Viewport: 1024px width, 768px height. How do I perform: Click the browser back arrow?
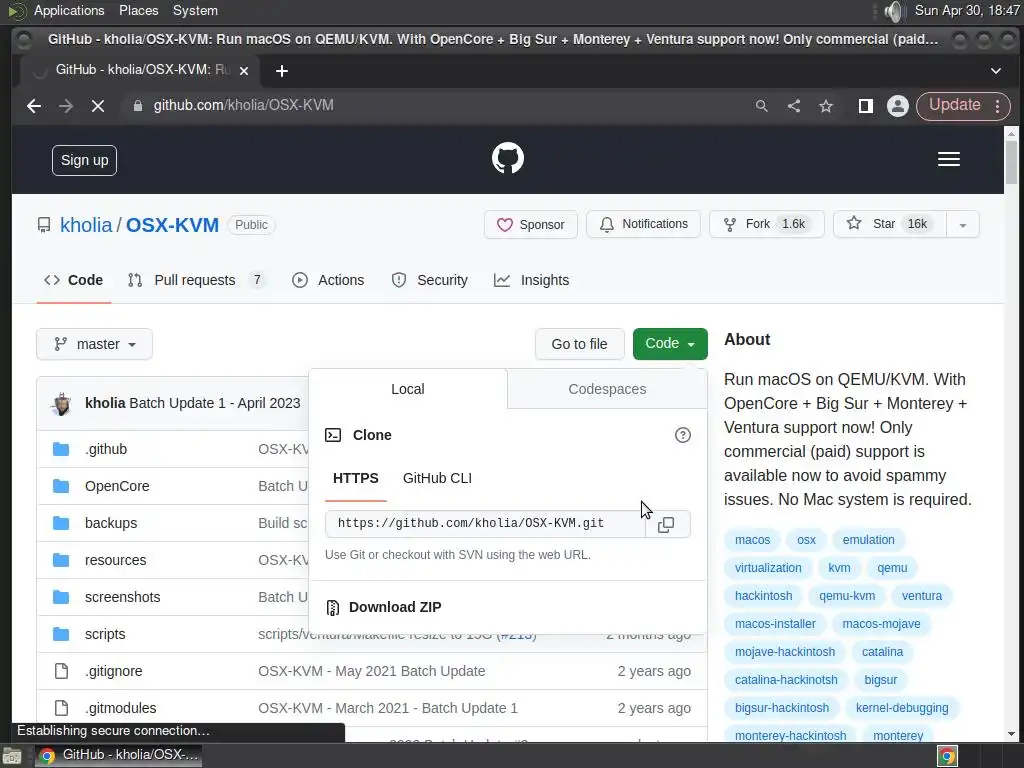pyautogui.click(x=34, y=106)
